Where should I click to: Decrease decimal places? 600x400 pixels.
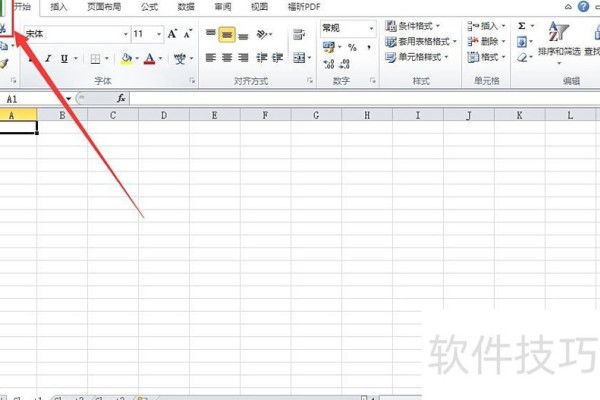[344, 64]
